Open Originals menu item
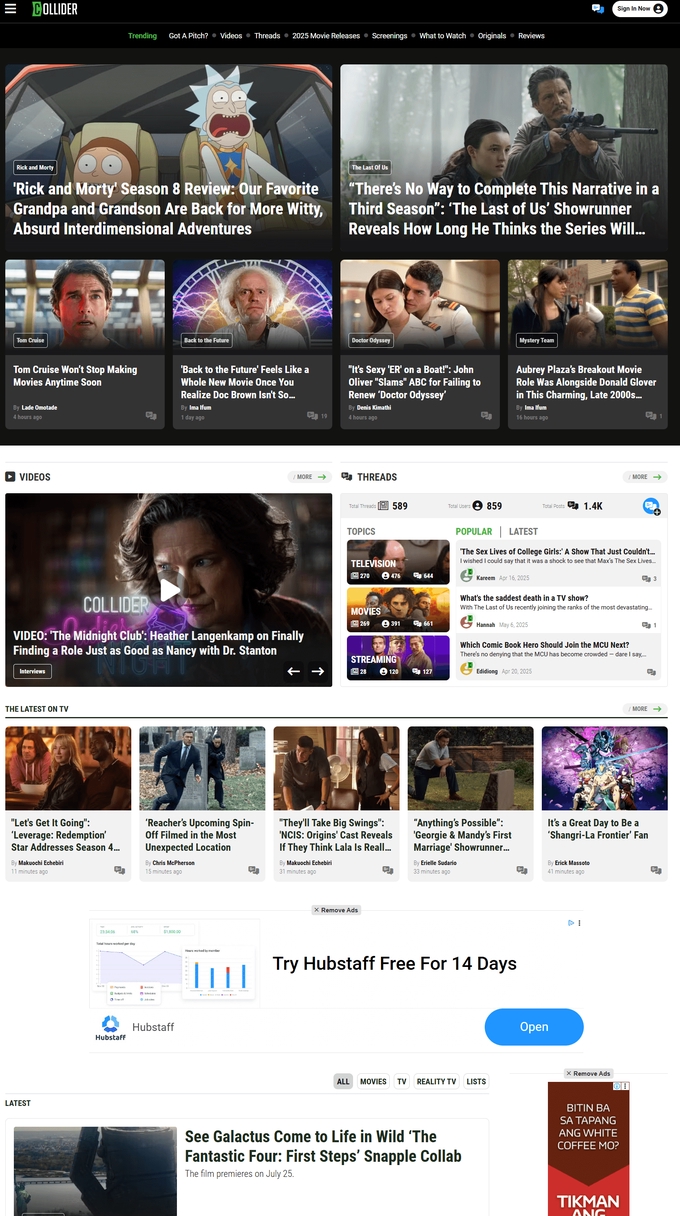 coord(492,36)
